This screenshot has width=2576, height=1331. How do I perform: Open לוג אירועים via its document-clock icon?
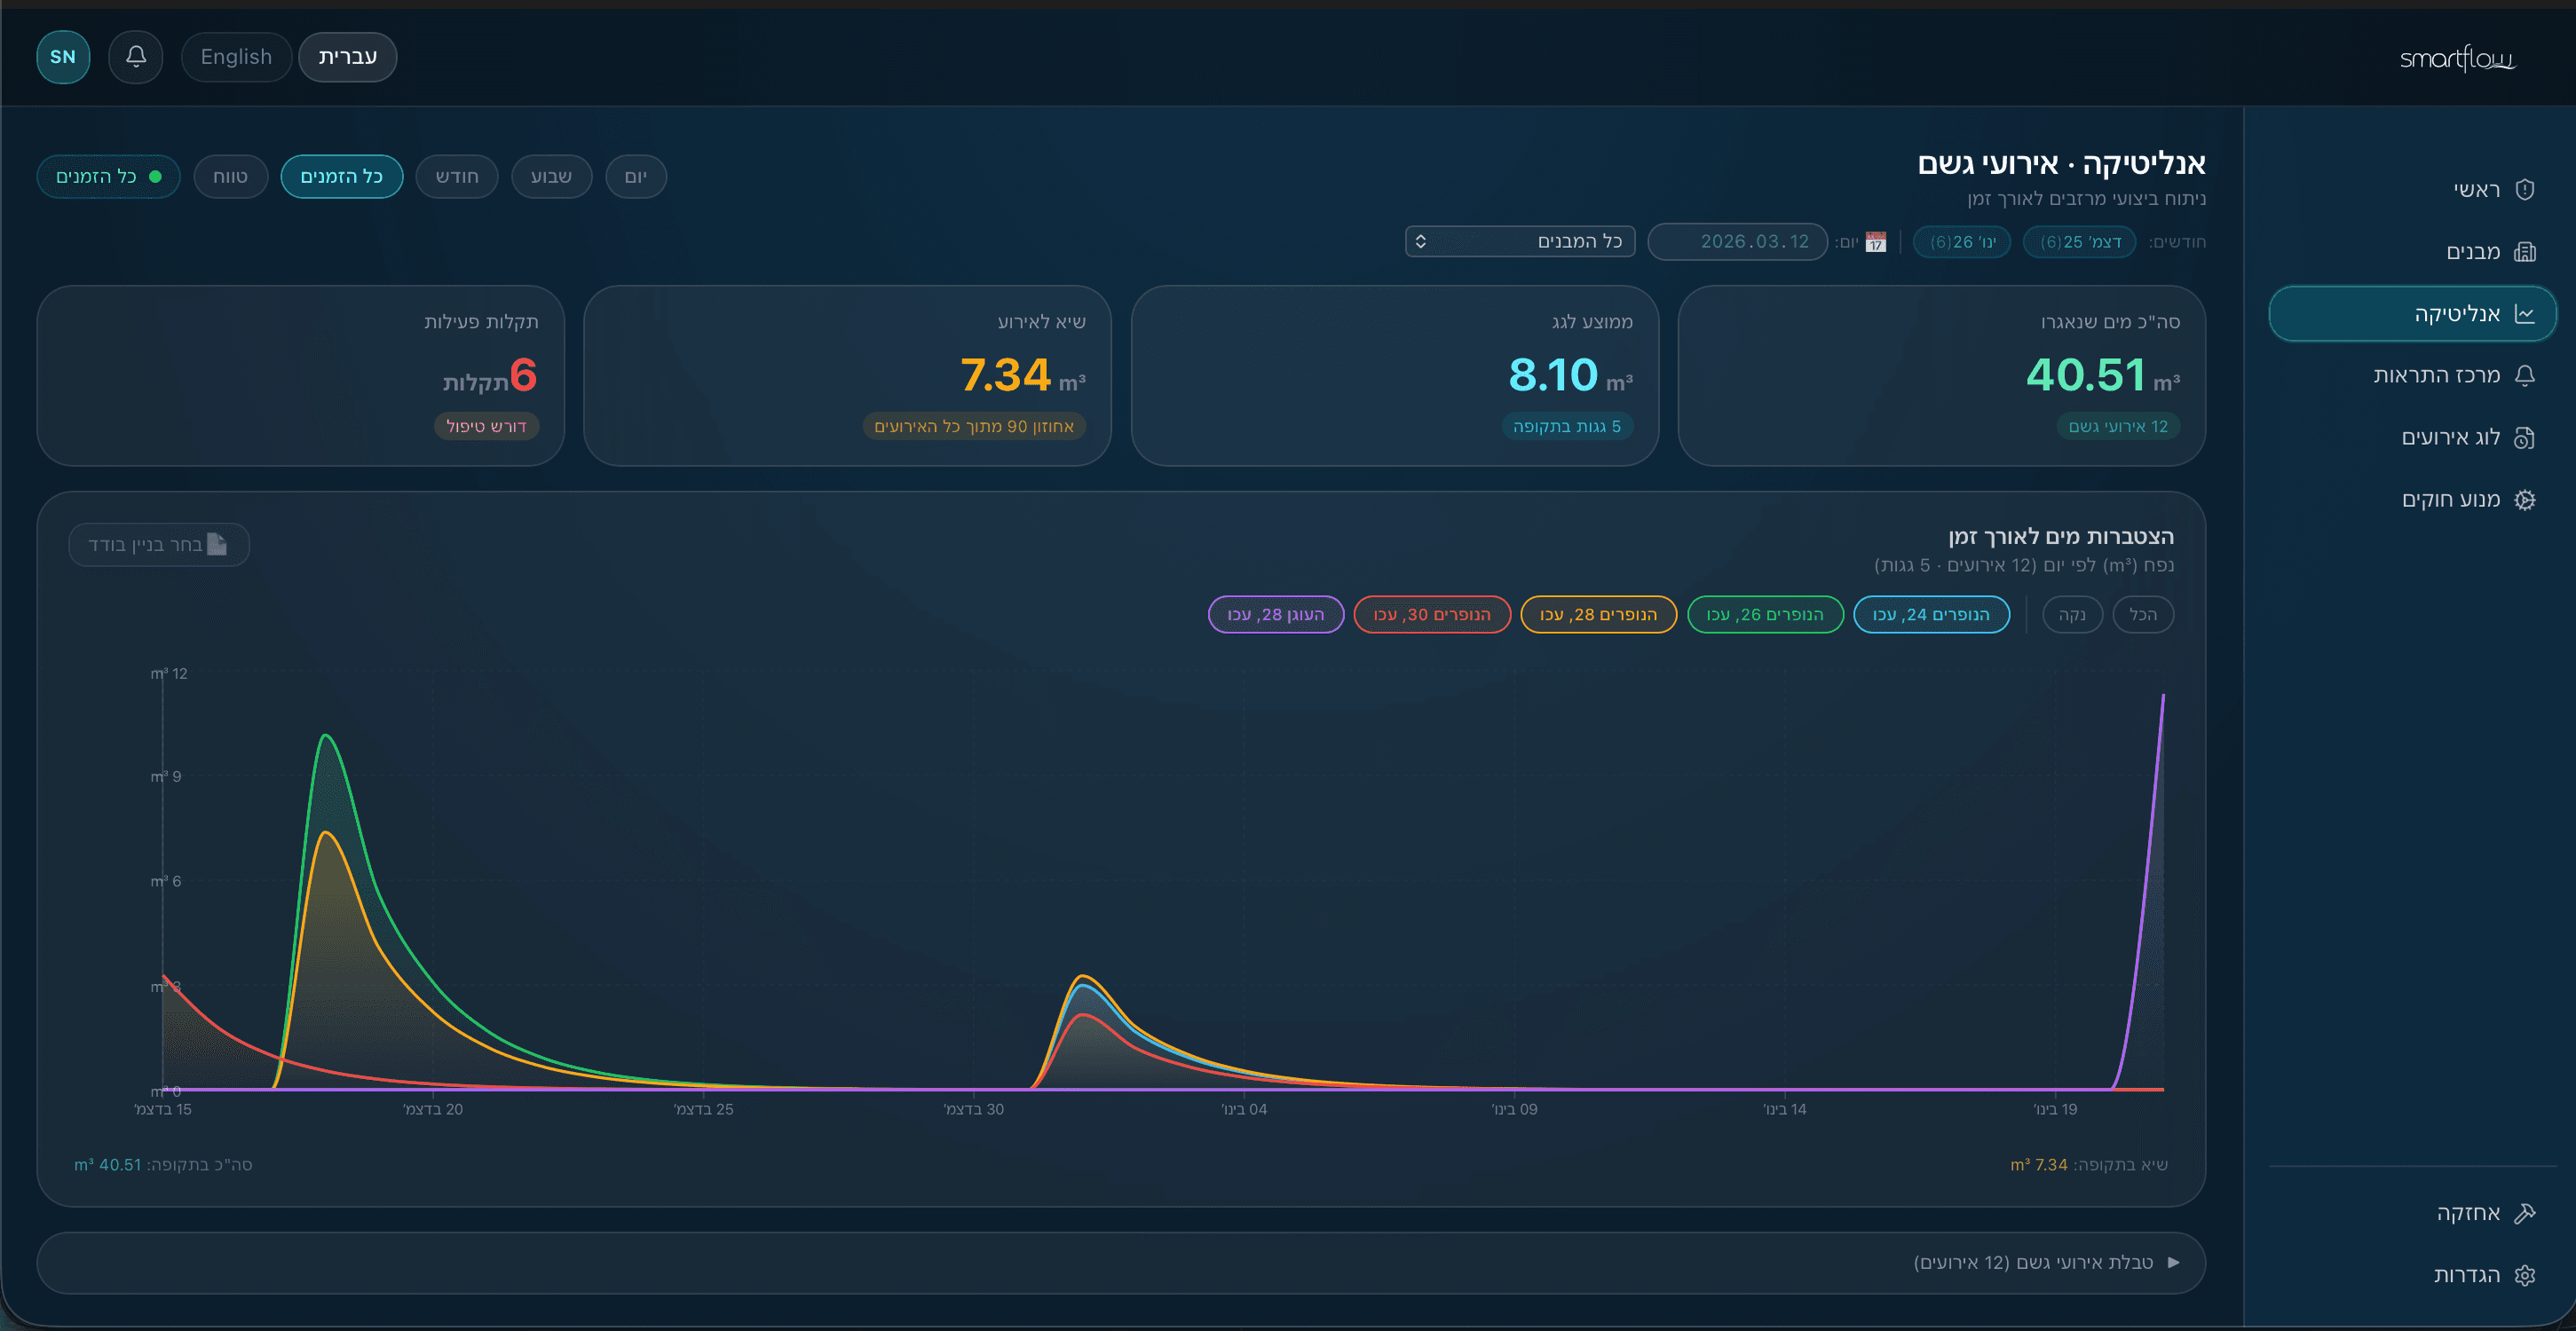[2526, 437]
